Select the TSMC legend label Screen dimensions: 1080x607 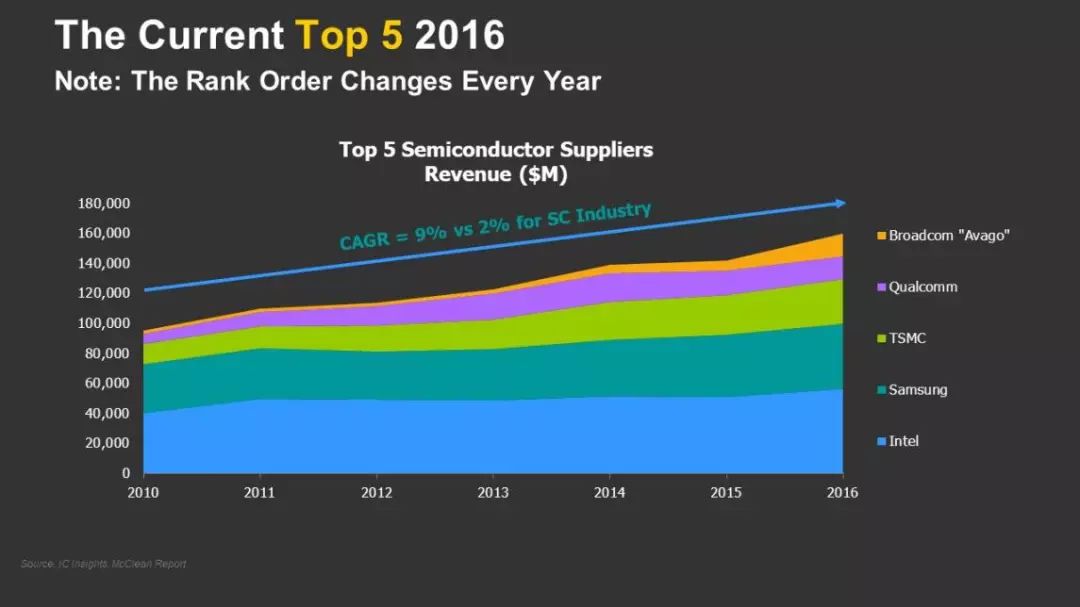[907, 338]
